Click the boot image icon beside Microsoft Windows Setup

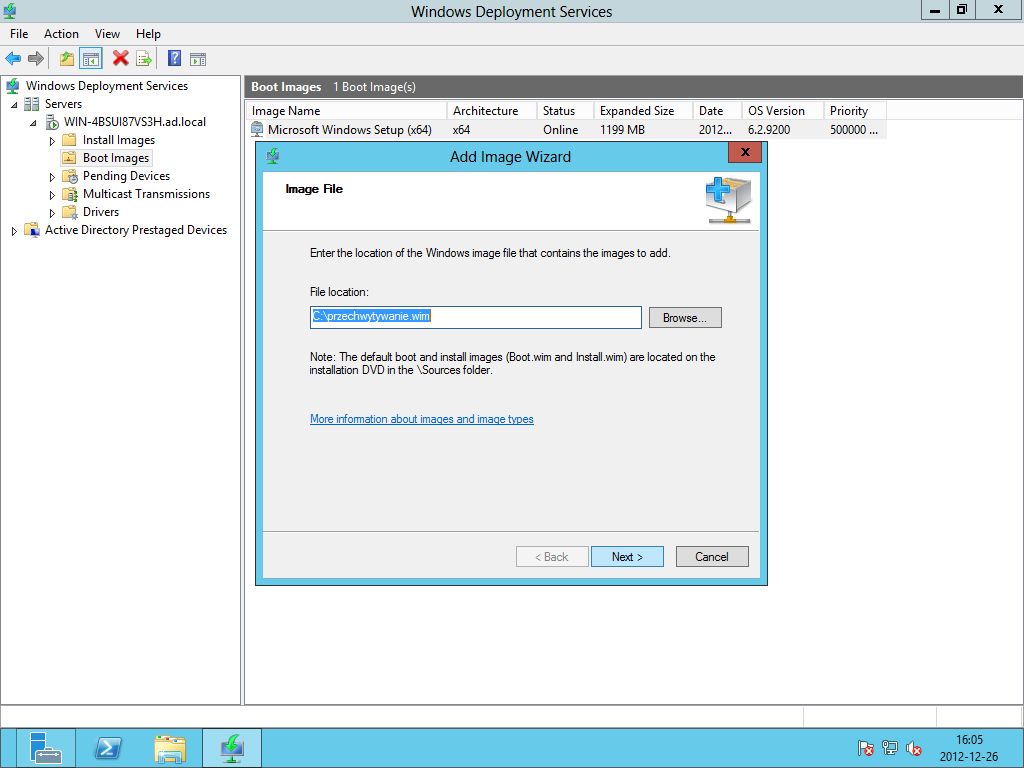pyautogui.click(x=257, y=129)
